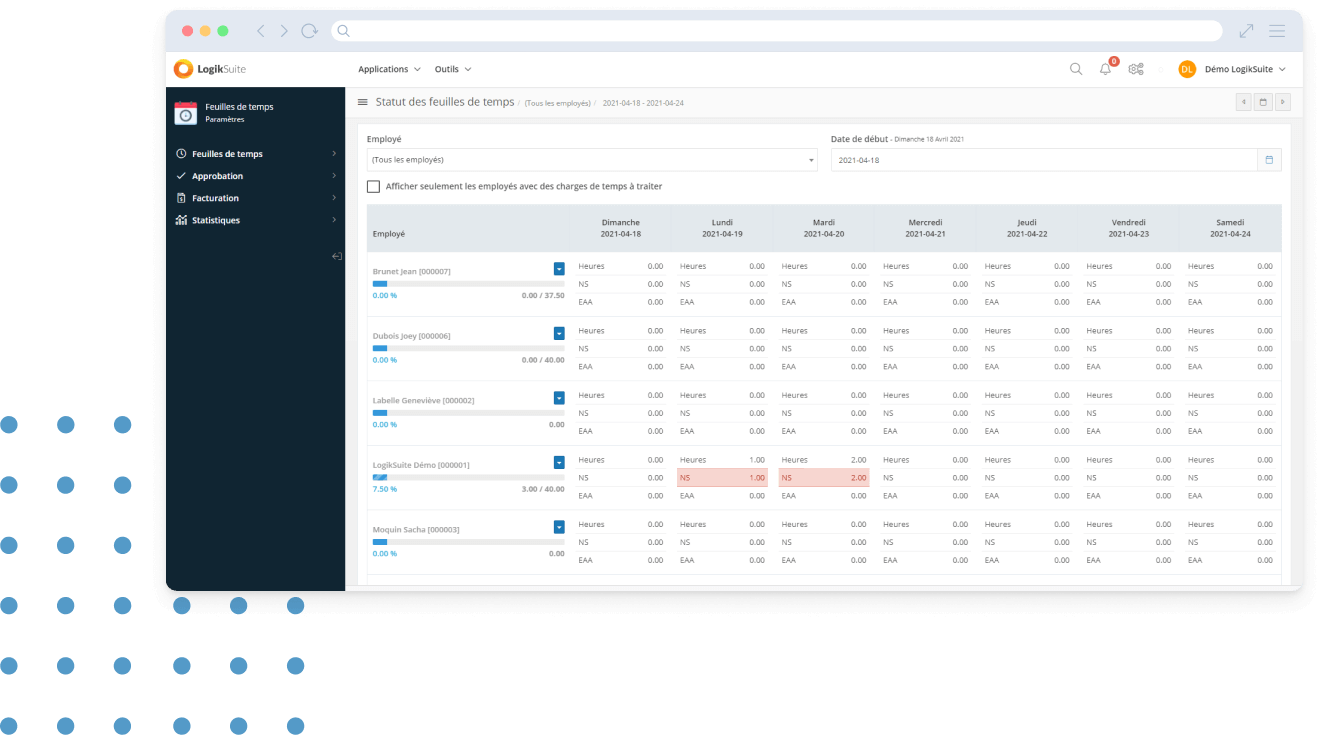Click the calendar button between week arrows

click(x=1263, y=102)
